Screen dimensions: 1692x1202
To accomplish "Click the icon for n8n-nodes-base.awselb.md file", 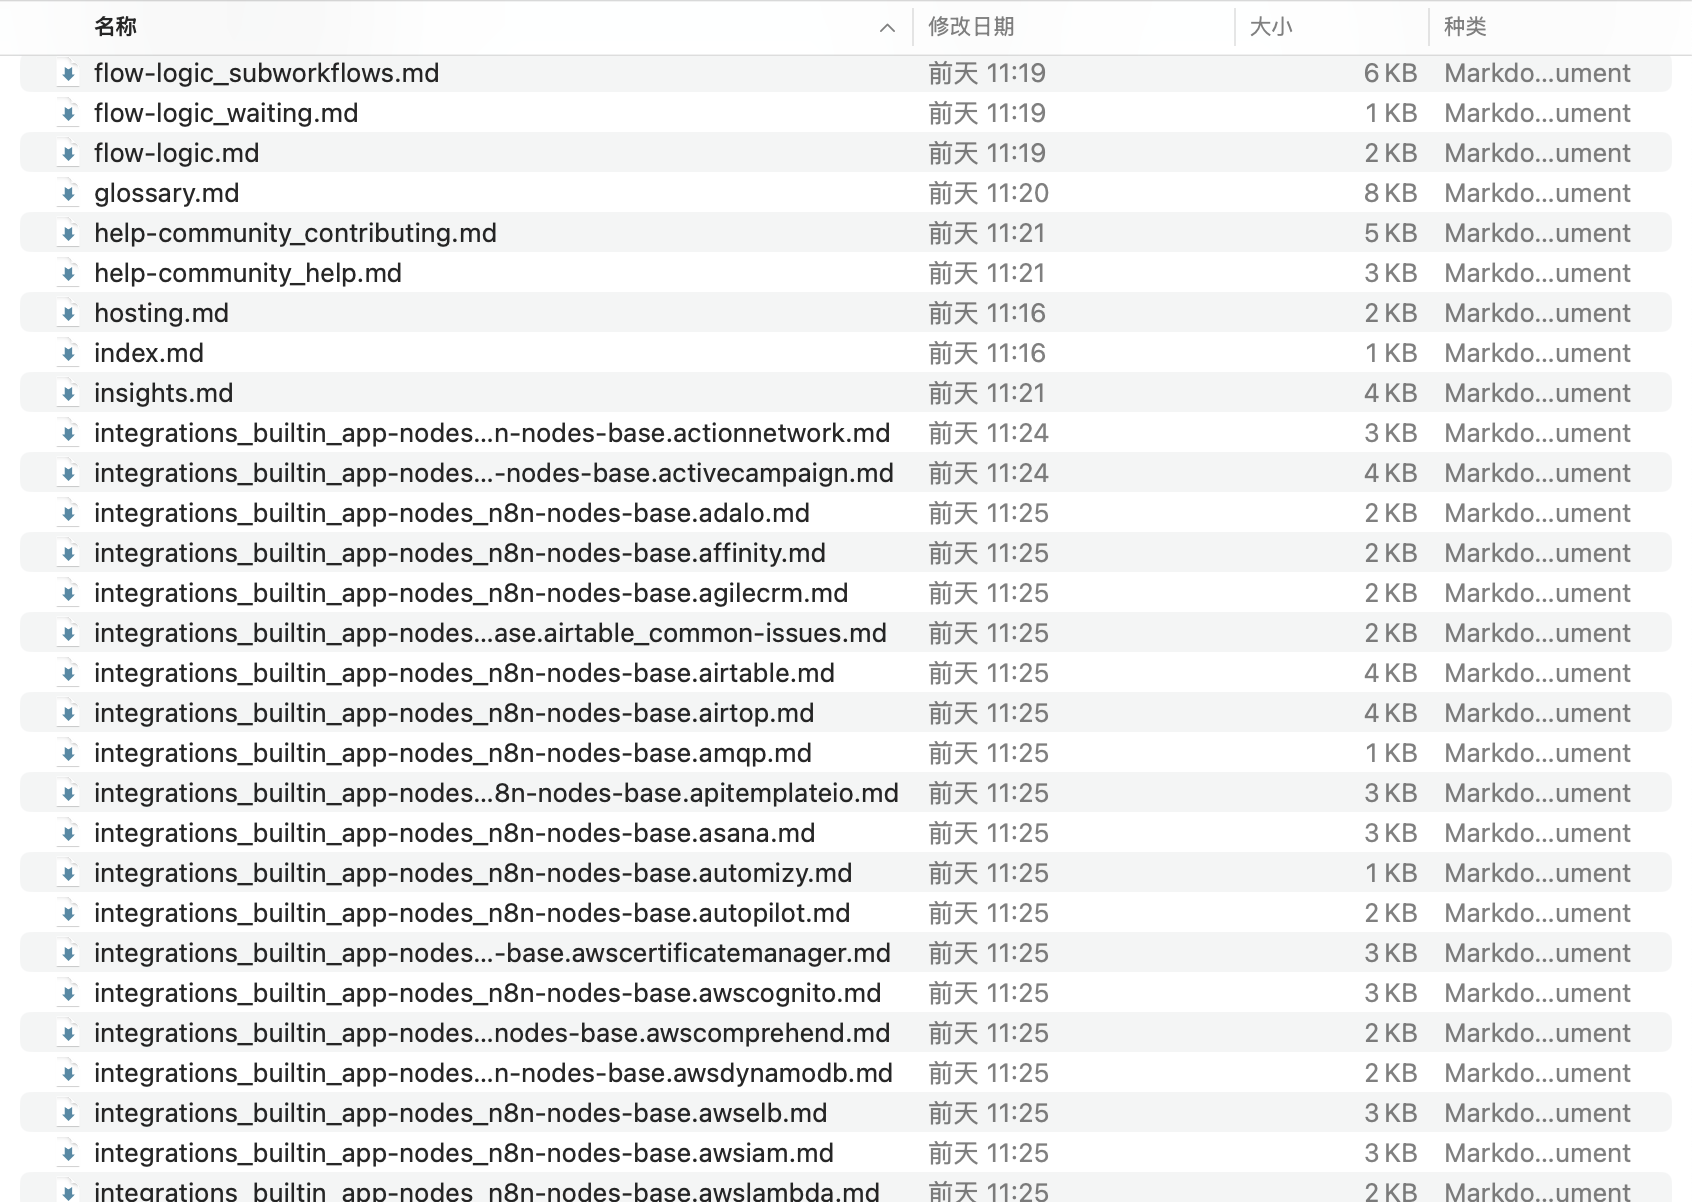I will tap(68, 1113).
